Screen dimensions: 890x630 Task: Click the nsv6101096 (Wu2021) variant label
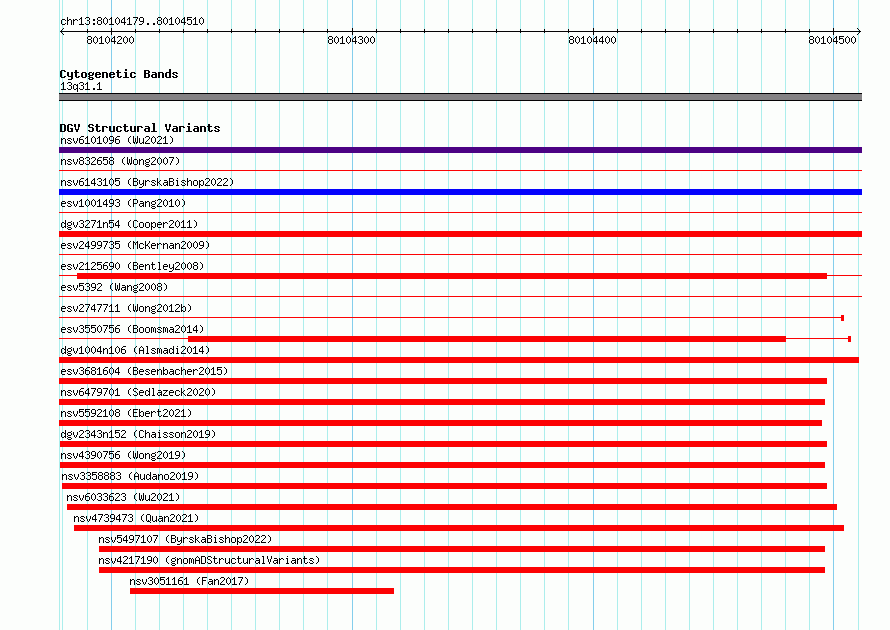117,140
